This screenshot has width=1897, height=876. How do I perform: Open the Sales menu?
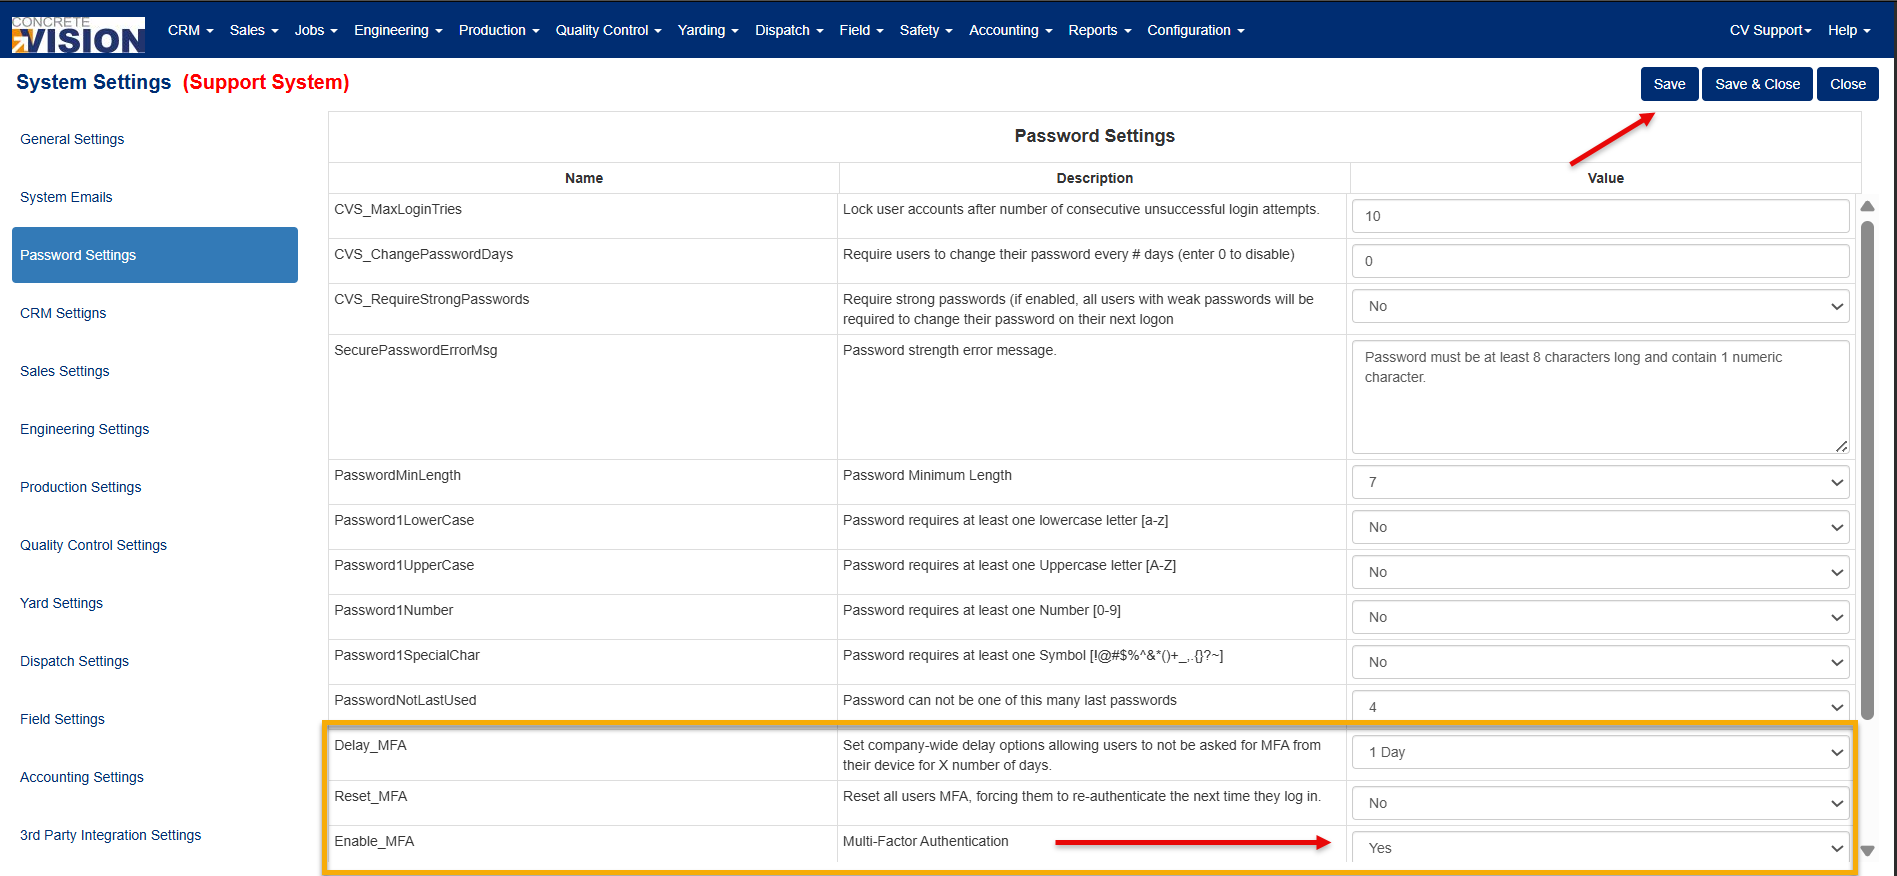pos(254,30)
